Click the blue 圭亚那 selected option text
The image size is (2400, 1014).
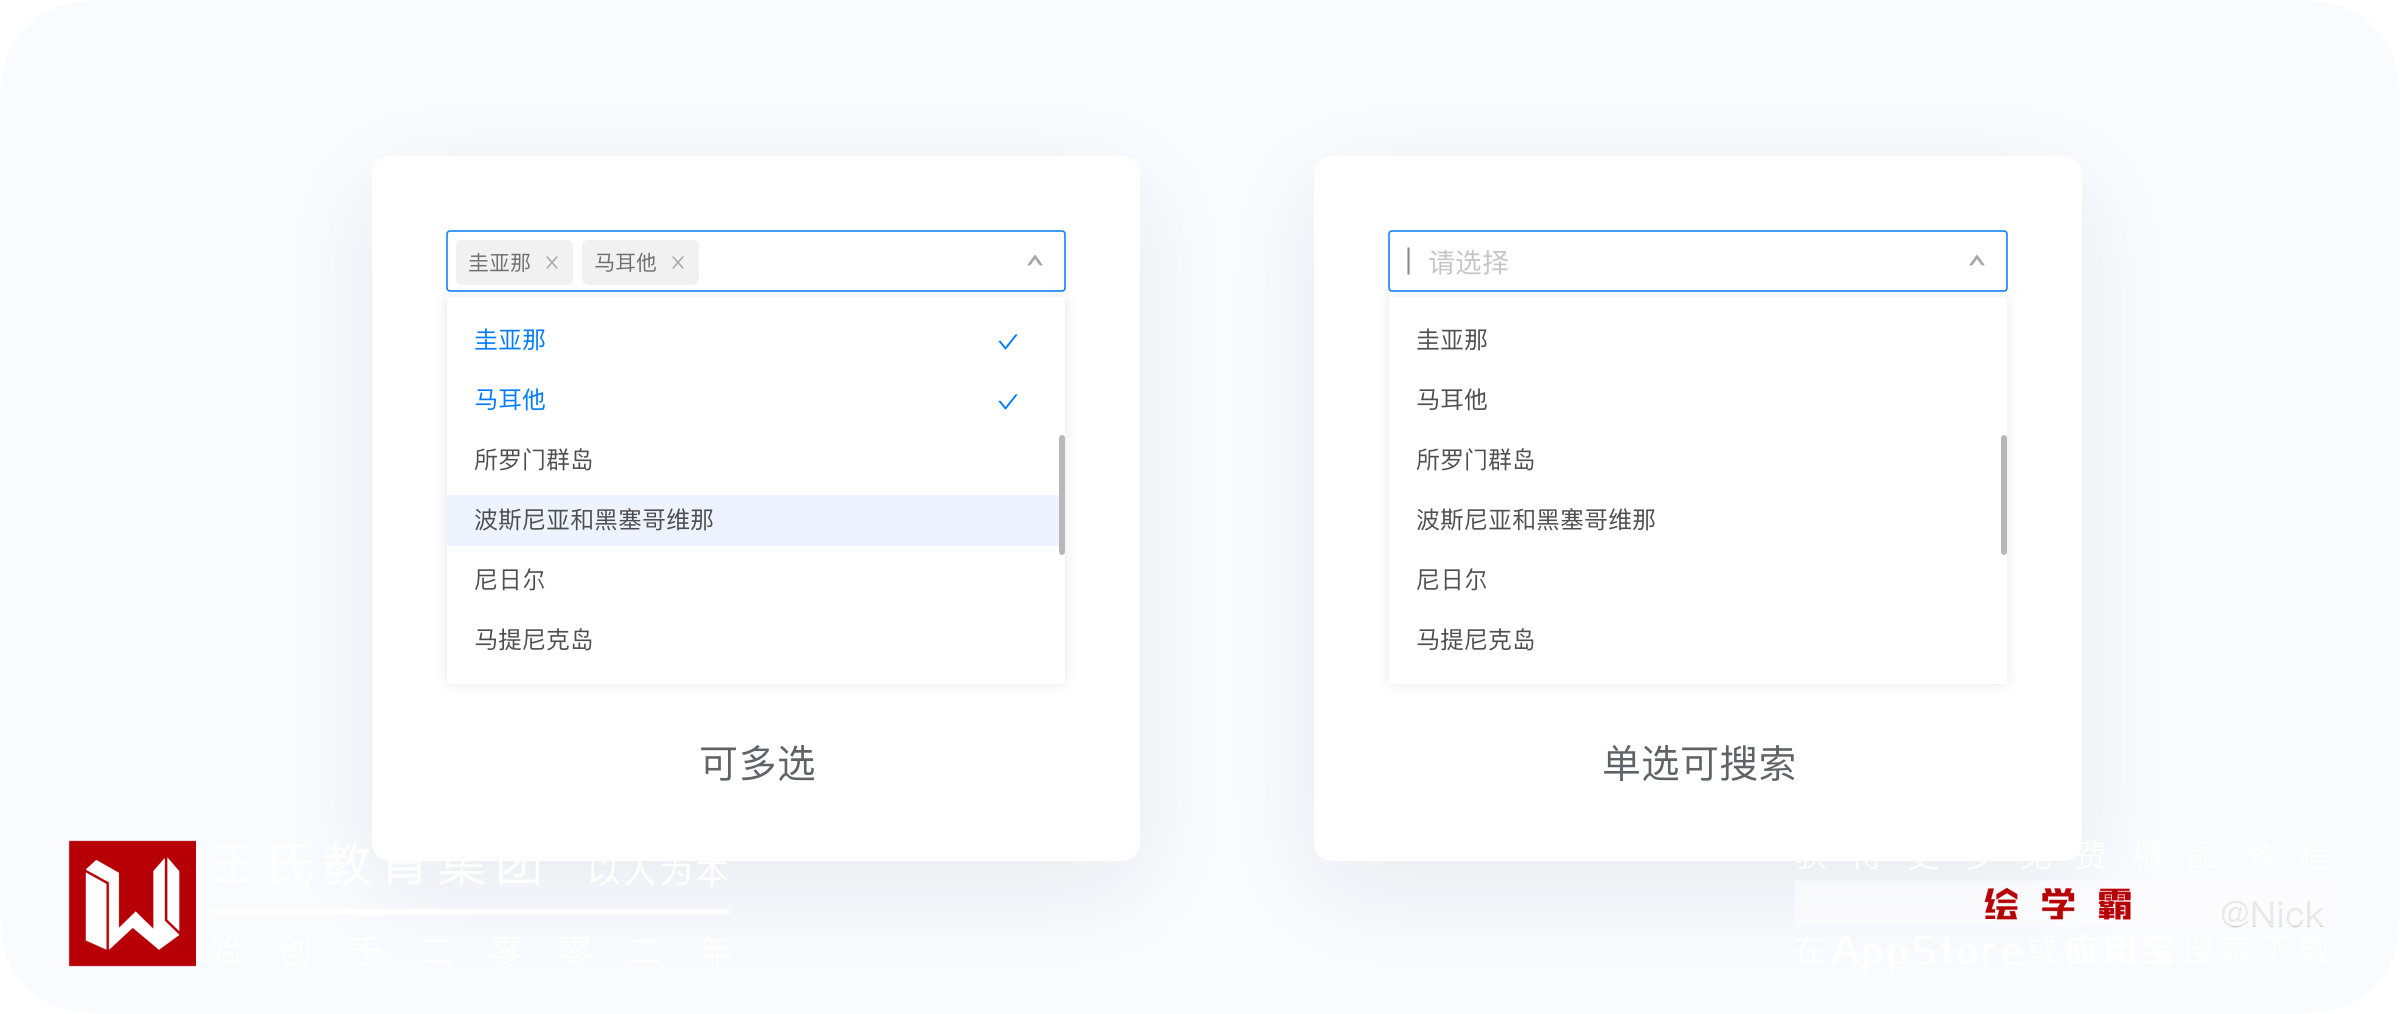[x=510, y=340]
